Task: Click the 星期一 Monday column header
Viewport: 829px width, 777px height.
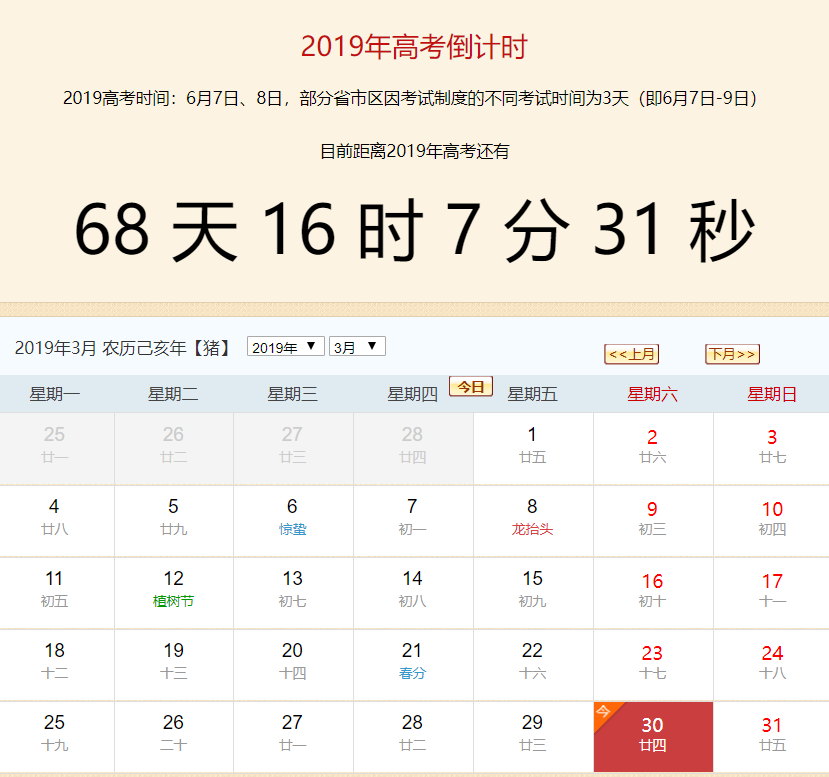Action: click(x=57, y=393)
